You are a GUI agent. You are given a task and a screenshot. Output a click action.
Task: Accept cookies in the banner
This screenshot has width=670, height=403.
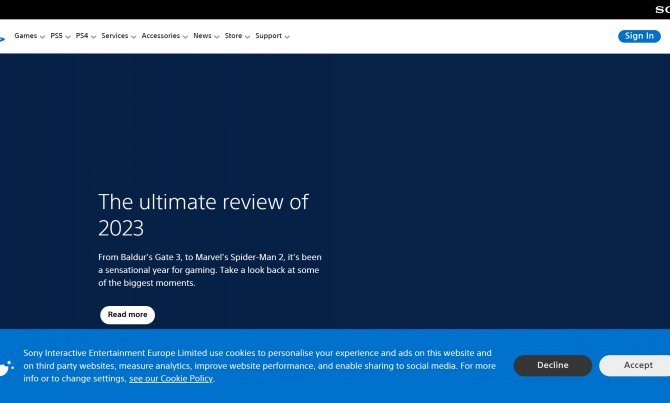[x=636, y=365]
